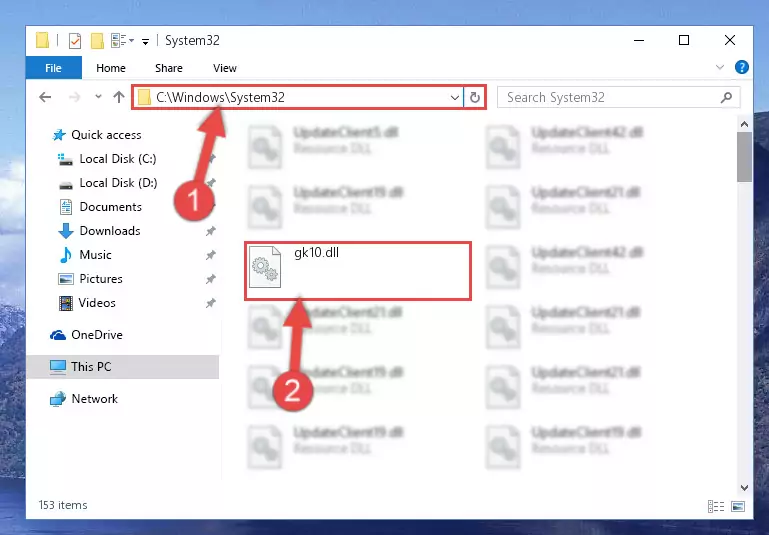This screenshot has width=769, height=535.
Task: Select the gk10.dll file name
Action: coord(316,253)
